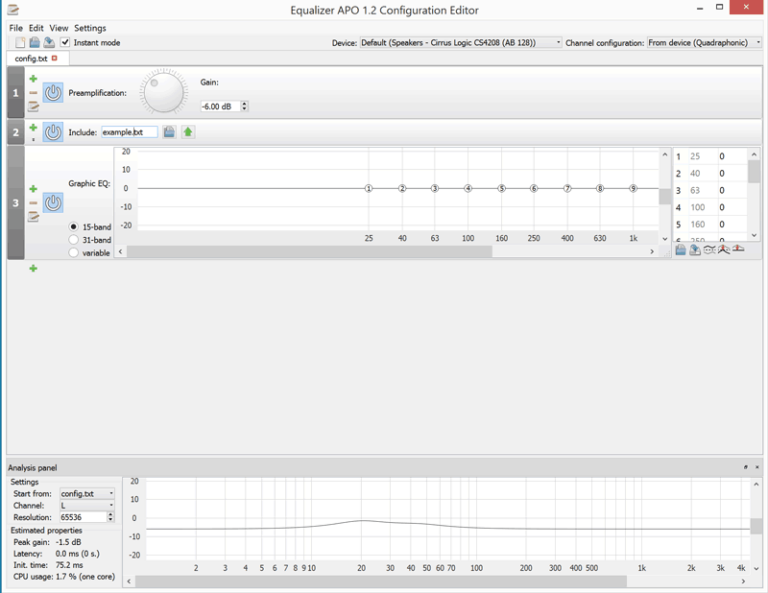Click the Include file name input field
The height and width of the screenshot is (593, 768).
coord(129,132)
